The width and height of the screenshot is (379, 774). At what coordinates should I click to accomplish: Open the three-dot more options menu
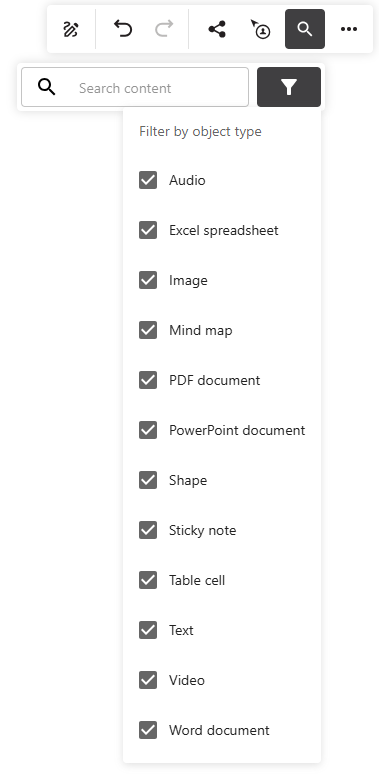pos(349,29)
